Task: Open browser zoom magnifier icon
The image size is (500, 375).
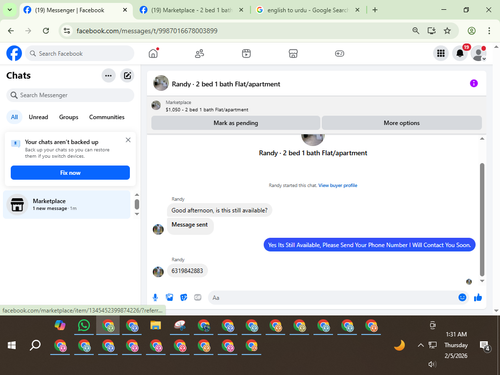Action: coord(415,31)
